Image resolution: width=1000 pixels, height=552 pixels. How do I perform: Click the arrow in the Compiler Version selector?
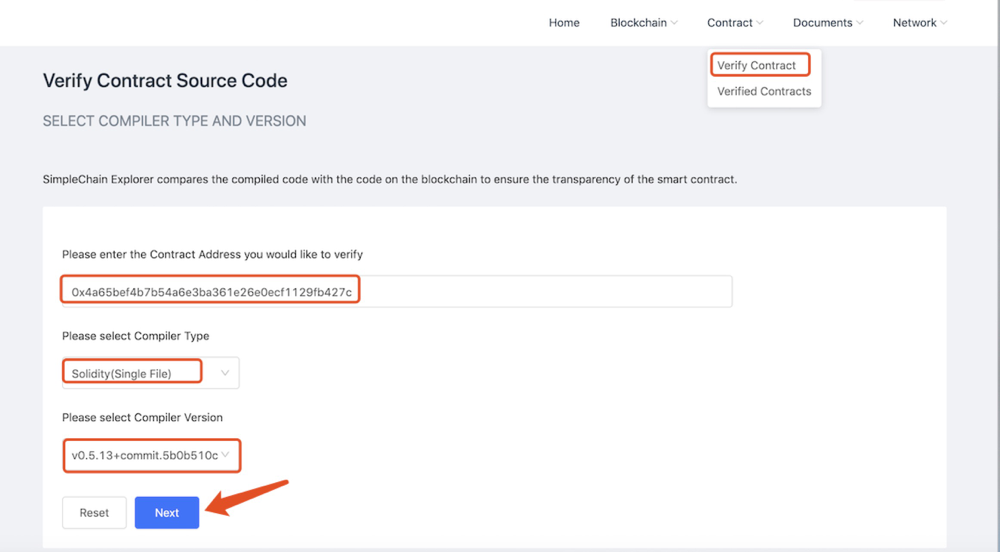(226, 455)
